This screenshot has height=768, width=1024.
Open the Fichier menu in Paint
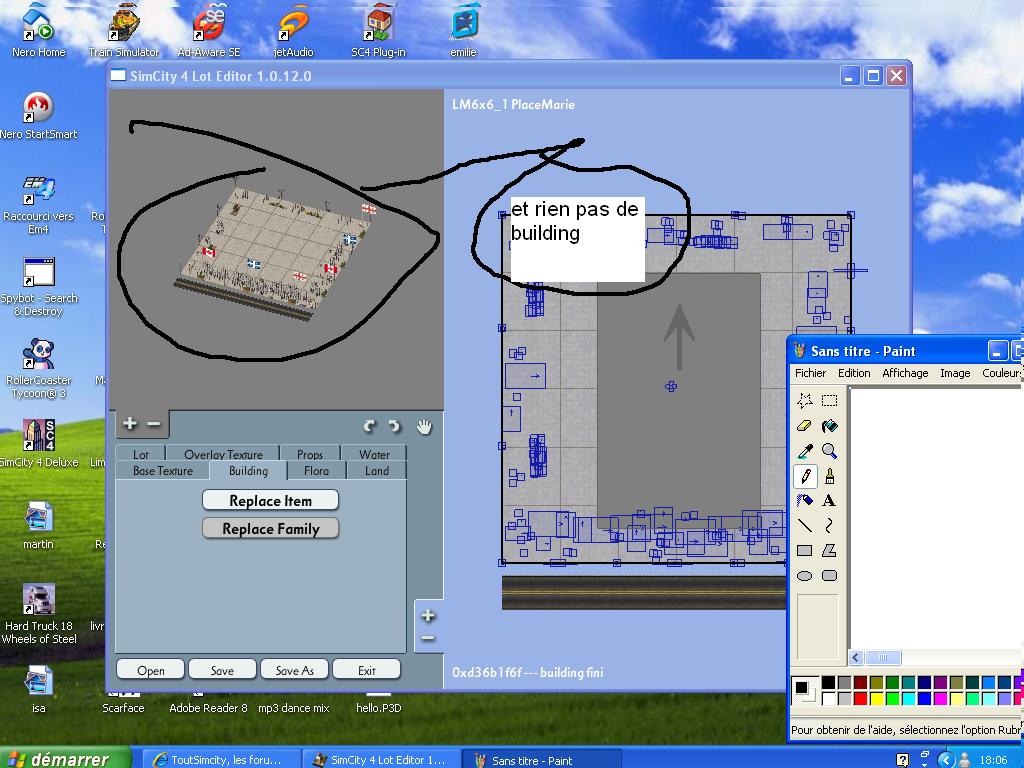810,373
